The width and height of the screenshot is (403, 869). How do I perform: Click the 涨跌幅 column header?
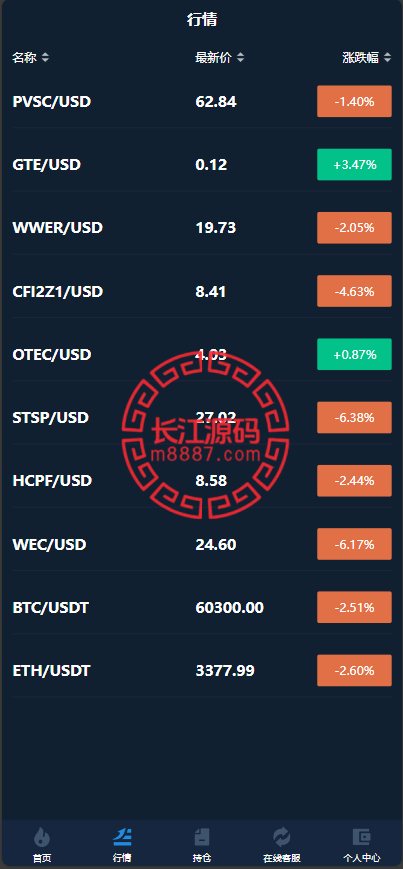360,58
